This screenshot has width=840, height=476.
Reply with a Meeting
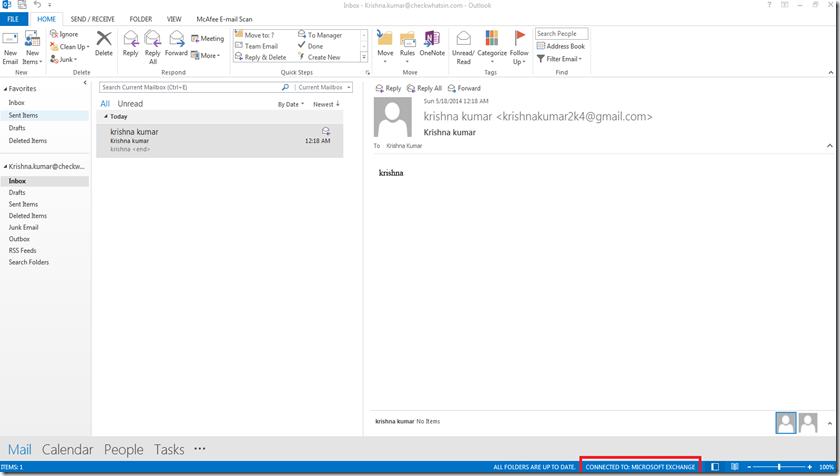[x=208, y=39]
